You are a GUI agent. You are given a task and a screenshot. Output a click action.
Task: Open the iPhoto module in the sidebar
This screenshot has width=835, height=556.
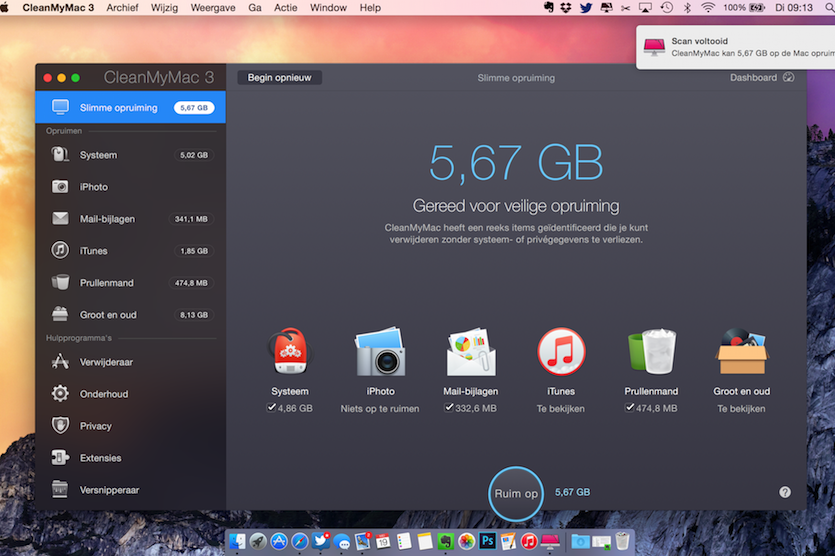(x=130, y=187)
